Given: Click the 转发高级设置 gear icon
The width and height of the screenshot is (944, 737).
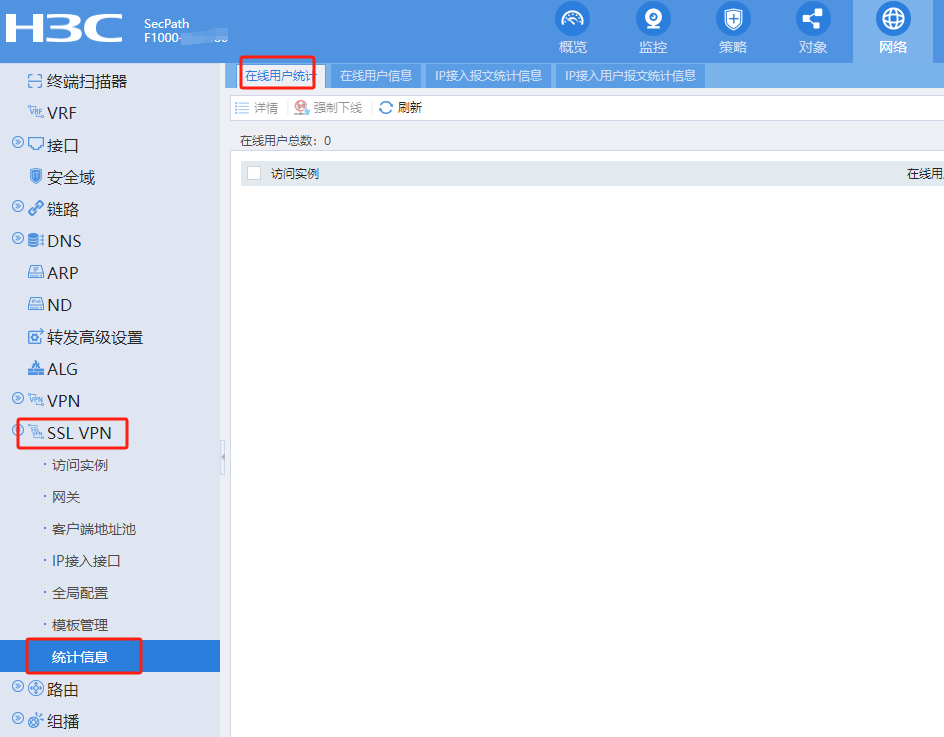Looking at the screenshot, I should pyautogui.click(x=36, y=337).
